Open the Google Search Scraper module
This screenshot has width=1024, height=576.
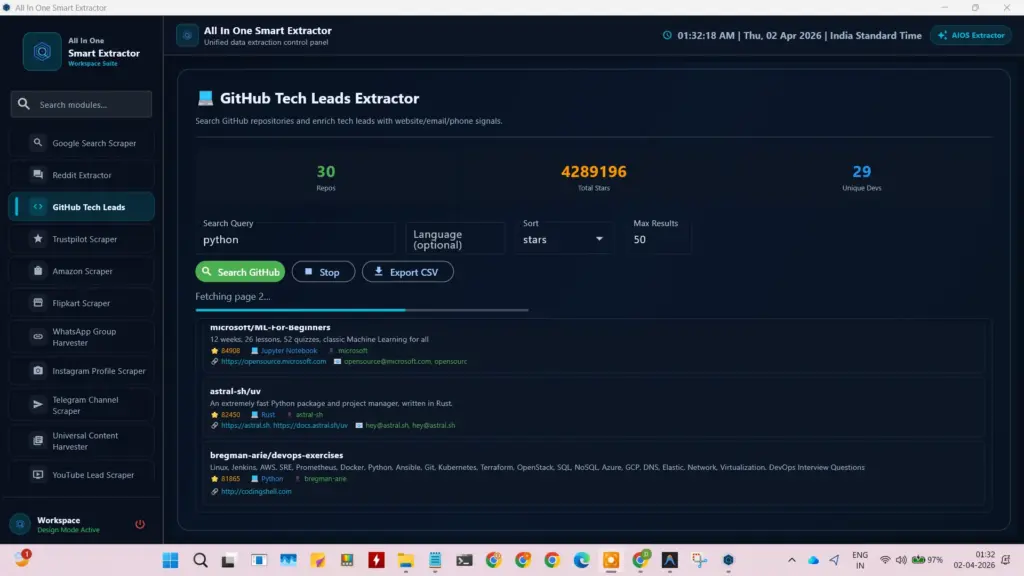[82, 143]
